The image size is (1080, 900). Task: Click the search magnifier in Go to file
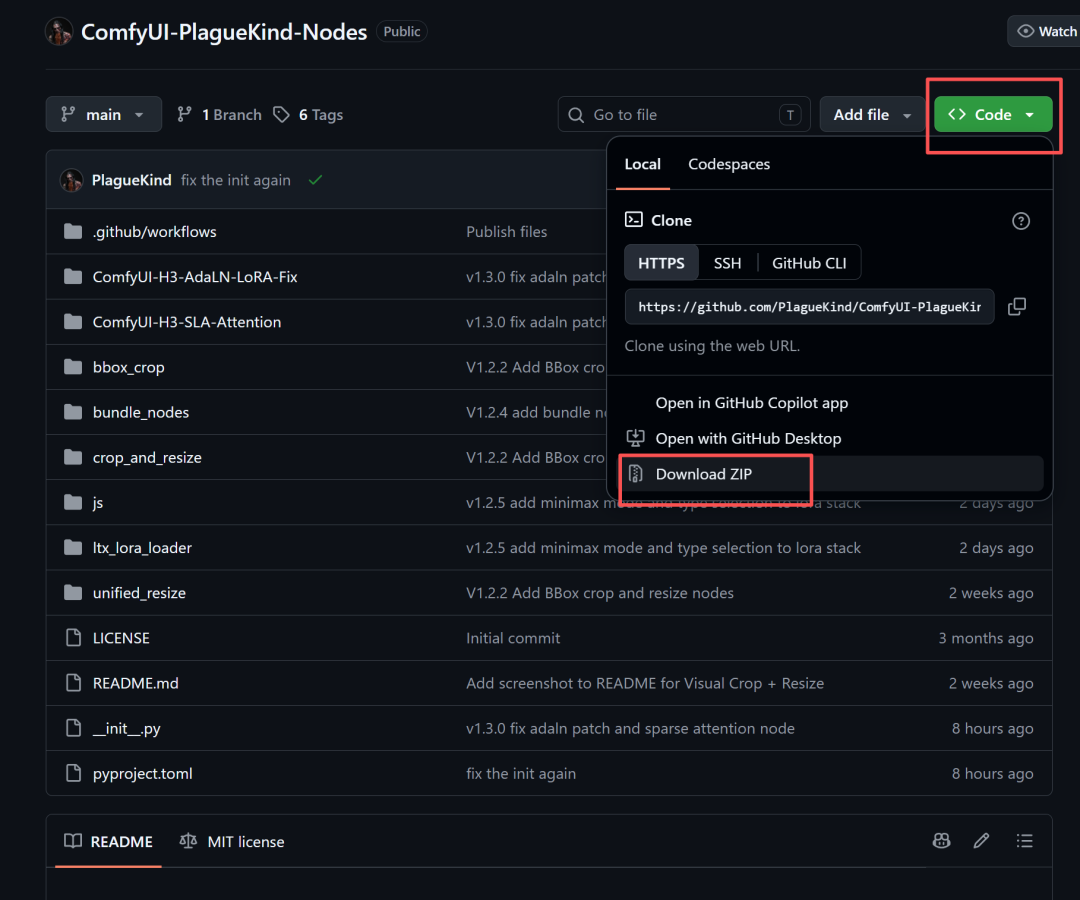click(x=576, y=115)
